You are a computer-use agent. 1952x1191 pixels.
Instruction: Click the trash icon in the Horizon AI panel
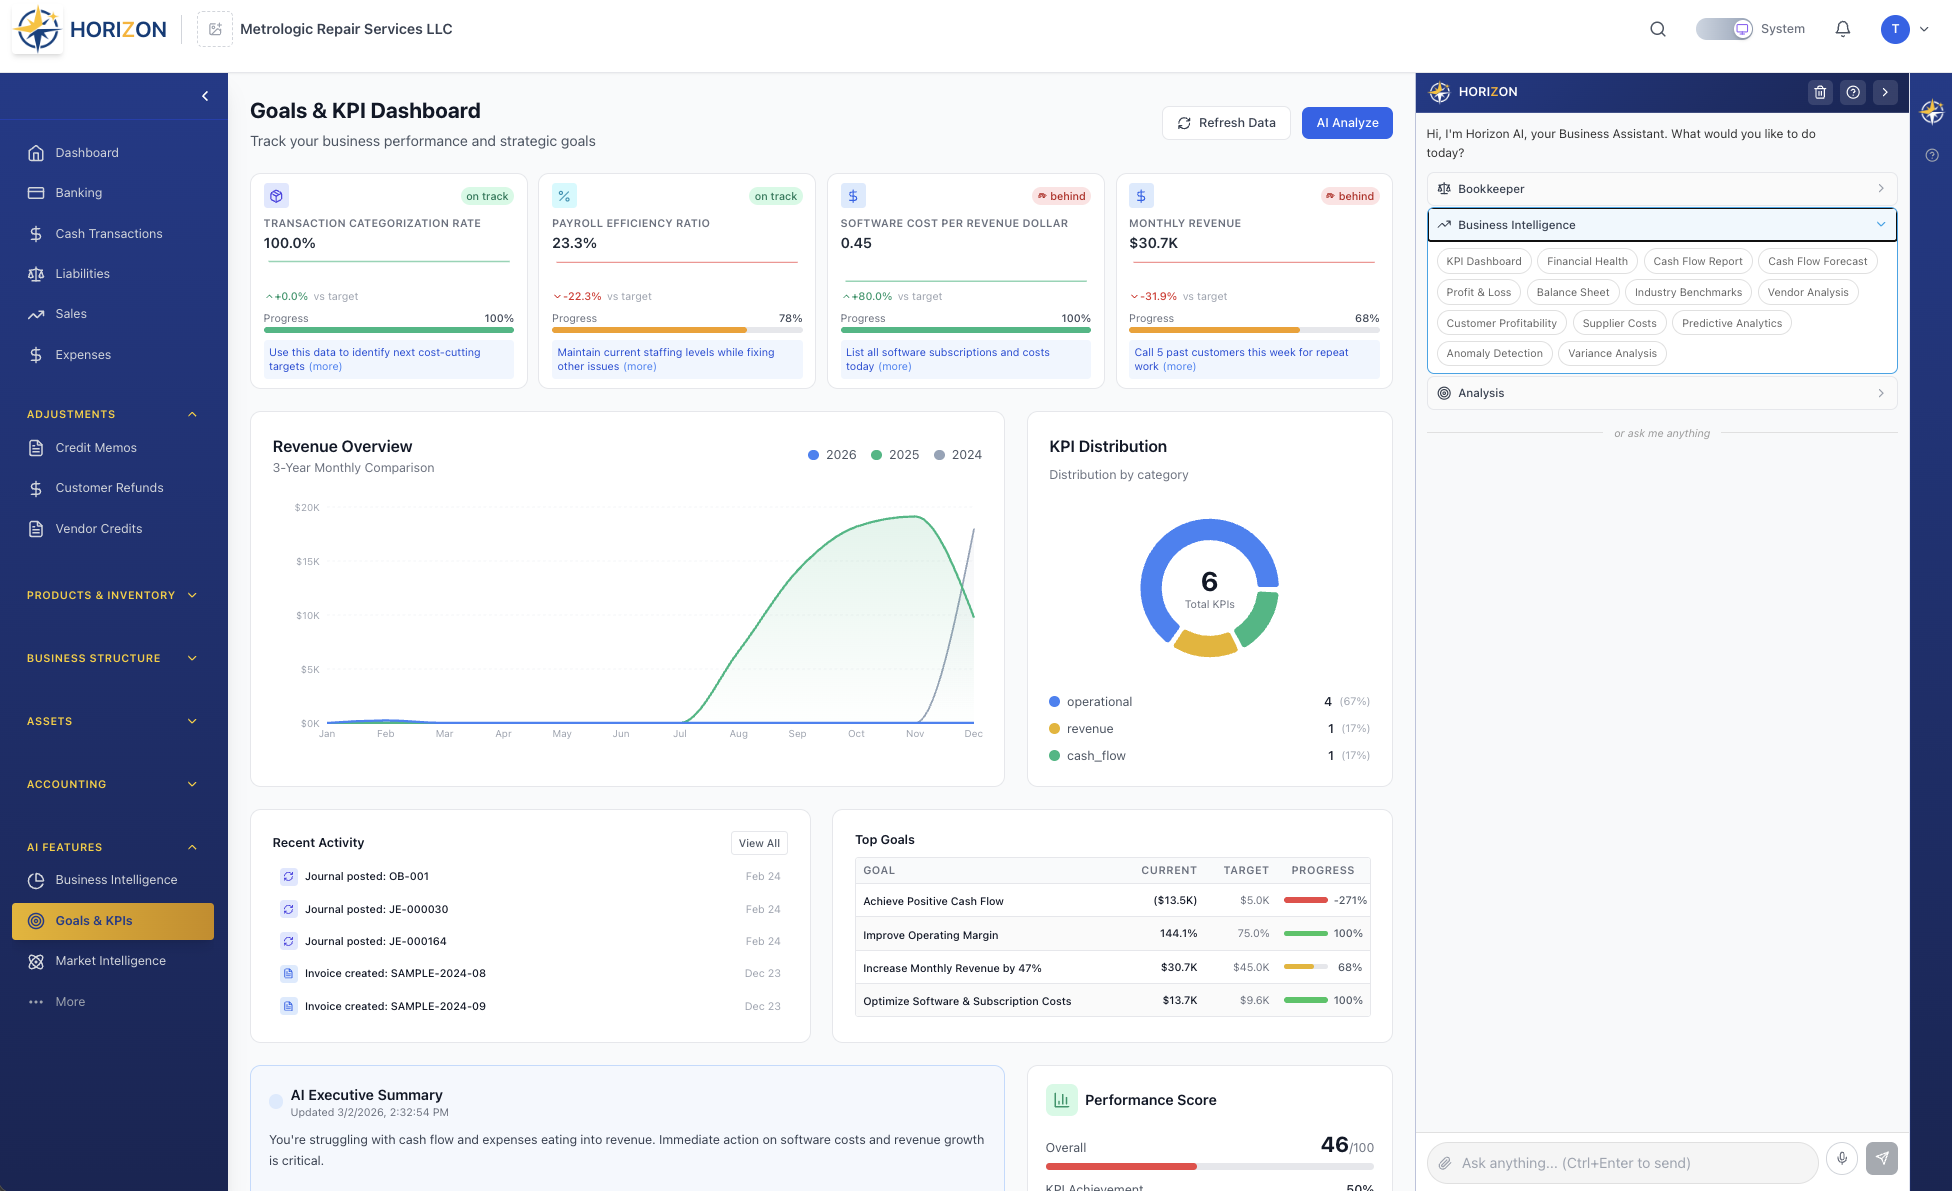pos(1820,92)
